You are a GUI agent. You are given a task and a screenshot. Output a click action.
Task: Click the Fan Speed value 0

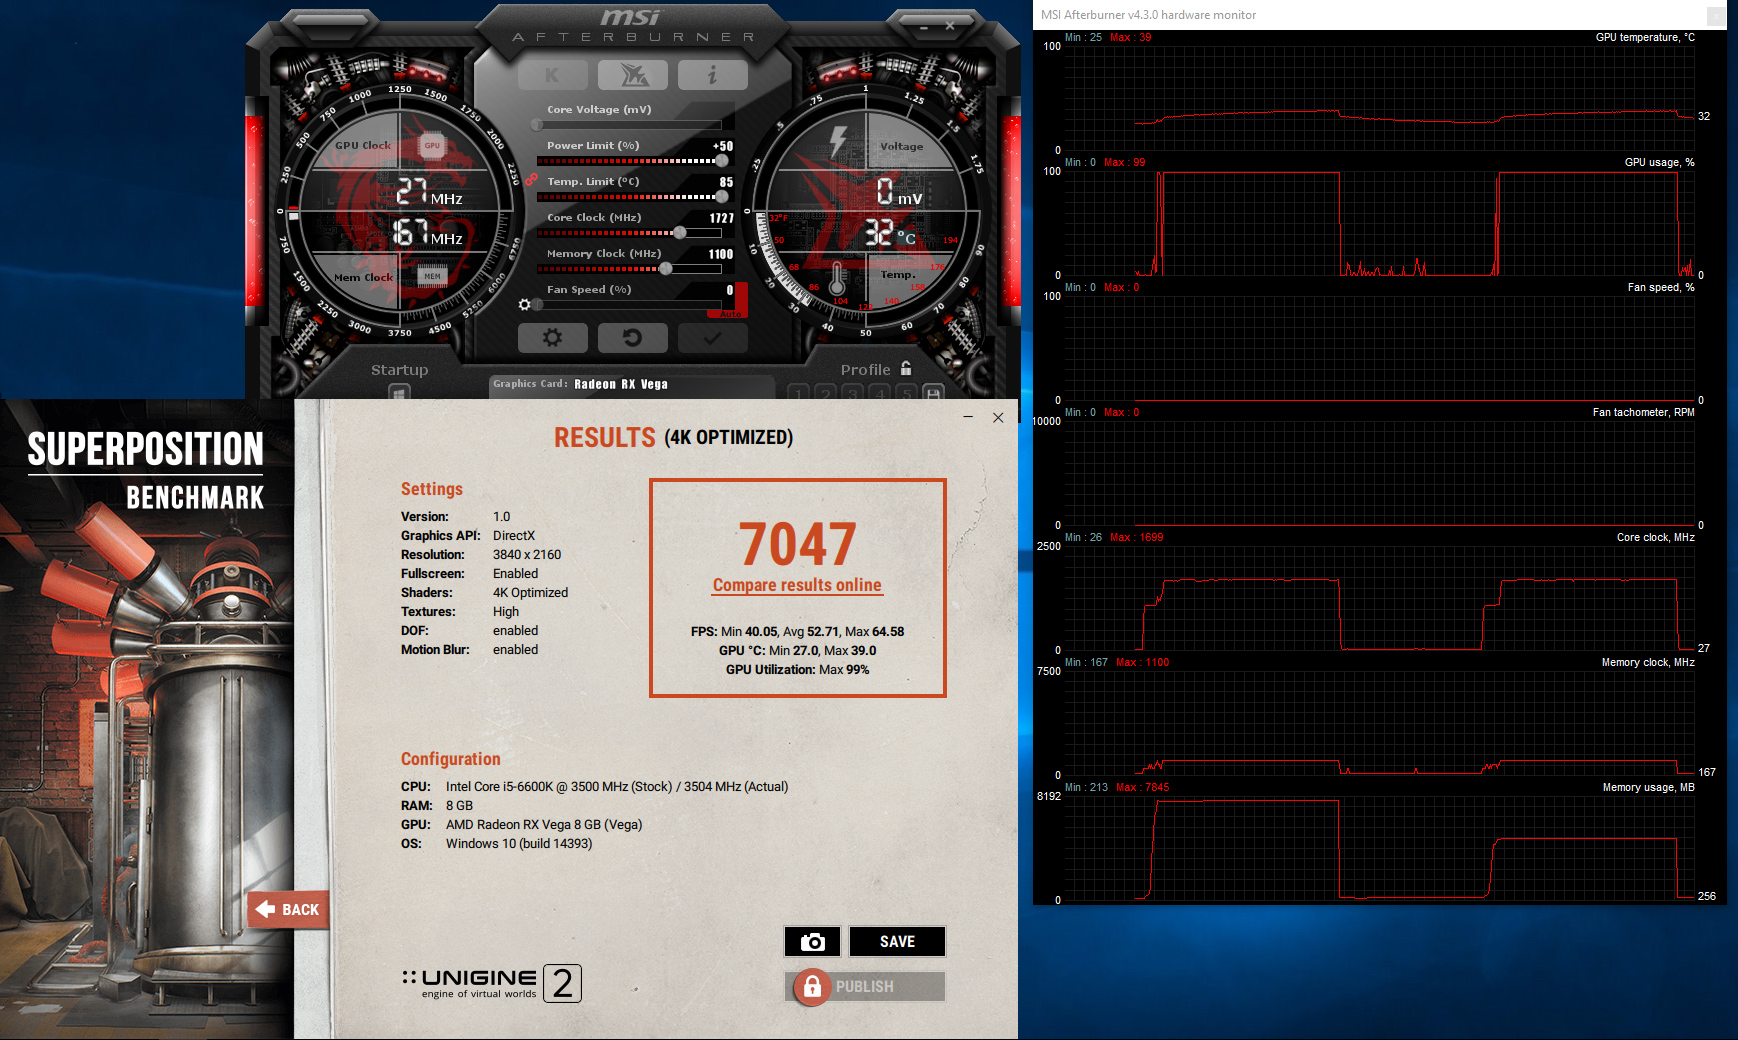pos(730,290)
